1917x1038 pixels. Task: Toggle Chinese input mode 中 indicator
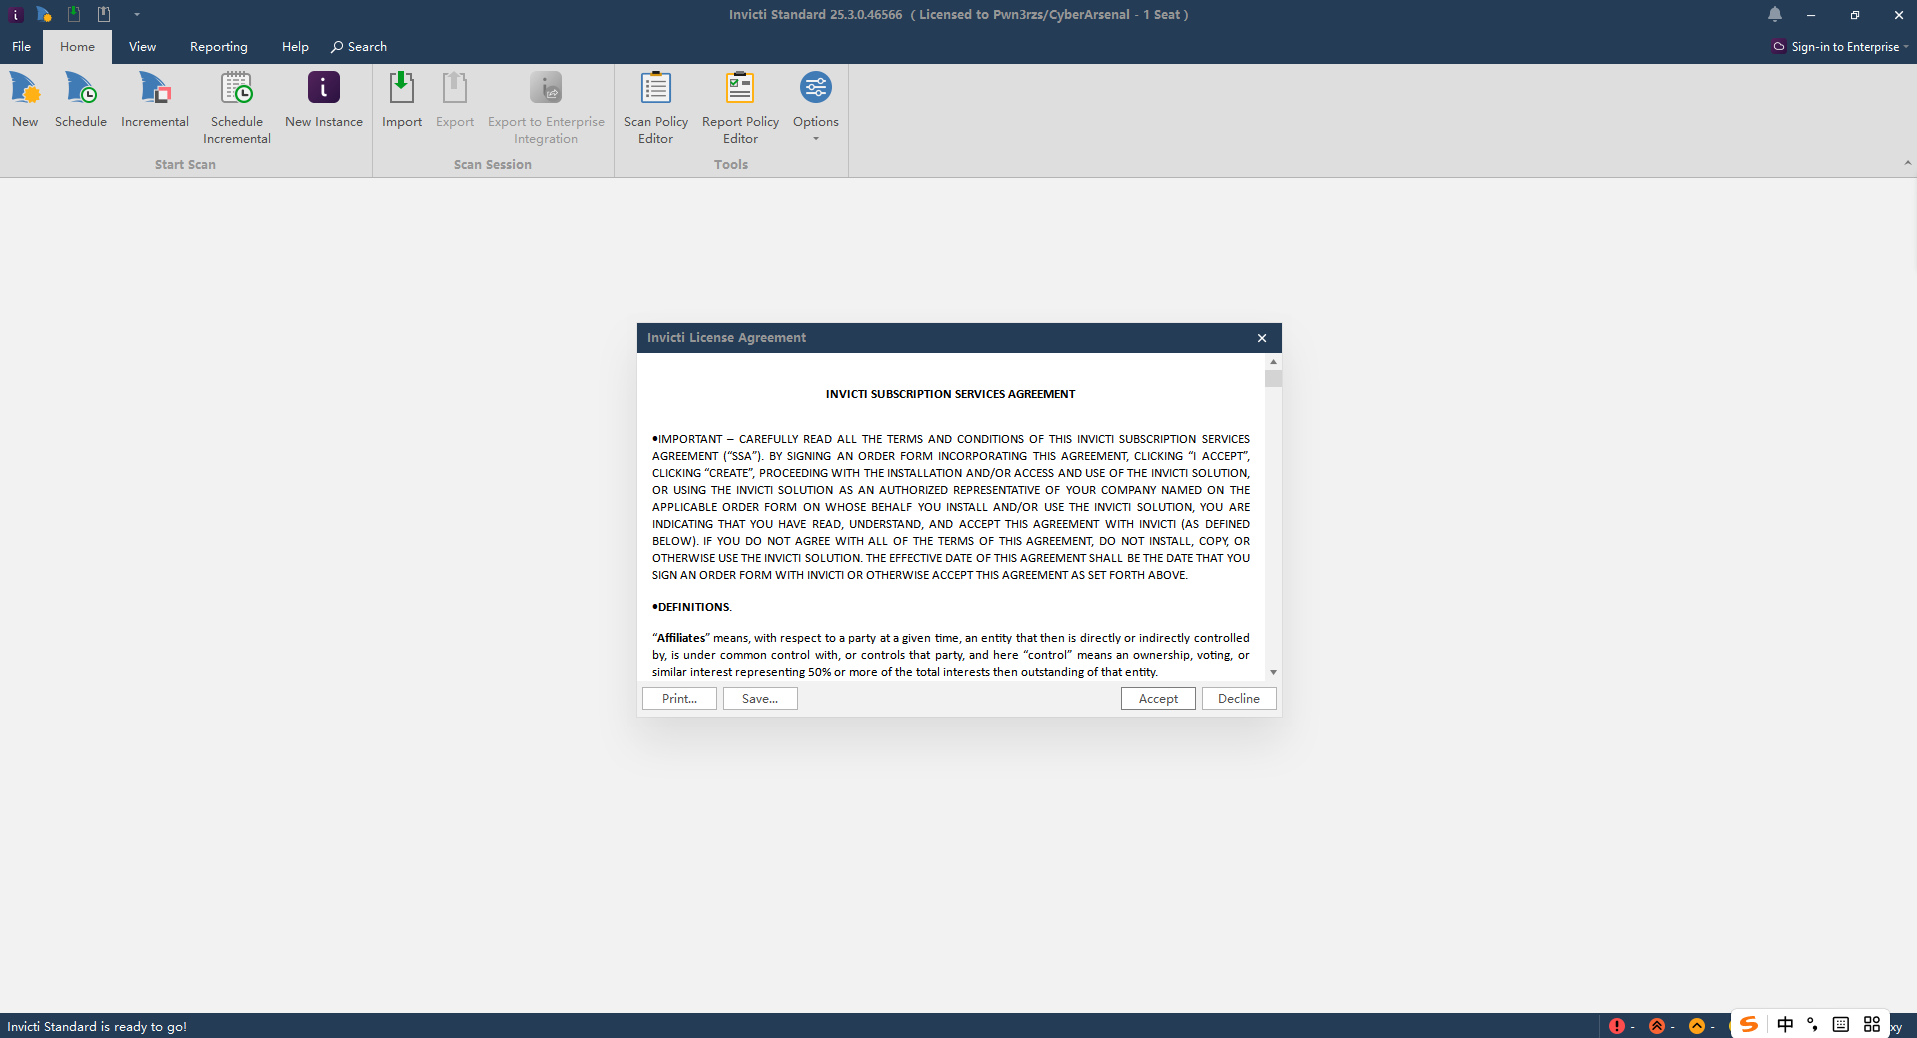click(1785, 1024)
